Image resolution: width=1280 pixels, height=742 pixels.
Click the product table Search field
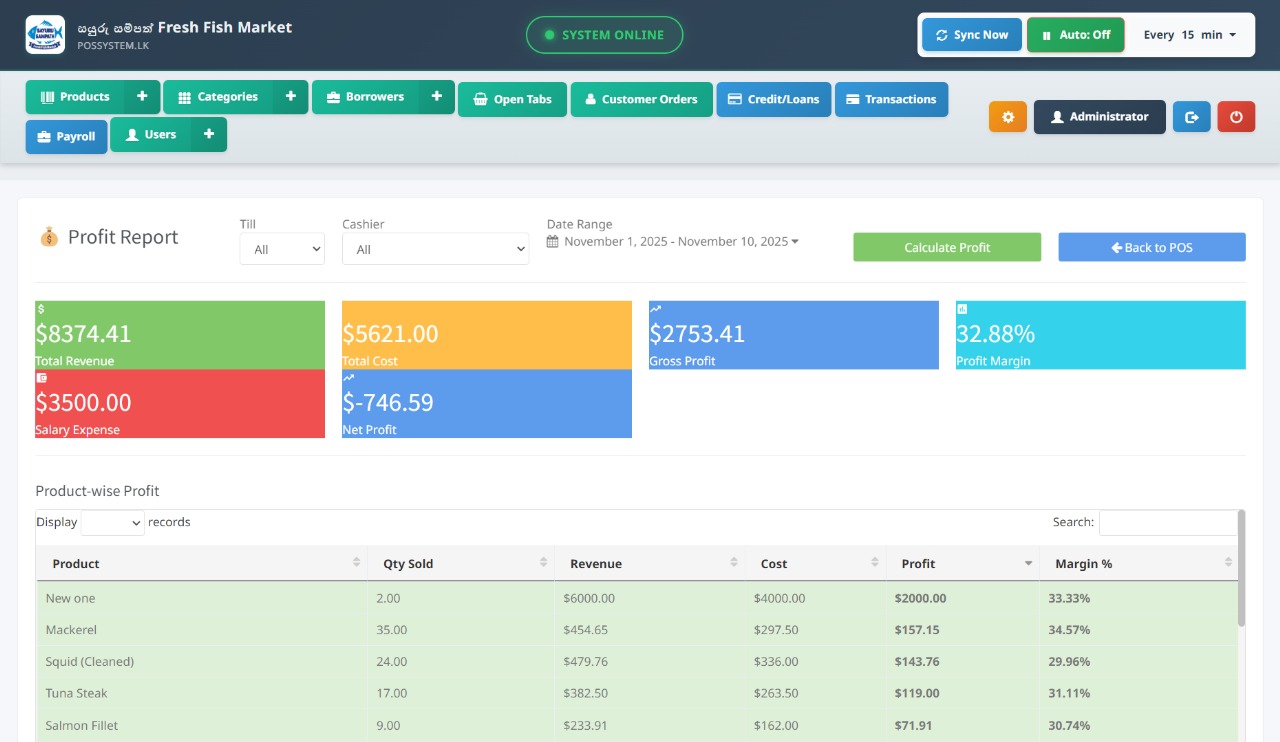tap(1167, 522)
